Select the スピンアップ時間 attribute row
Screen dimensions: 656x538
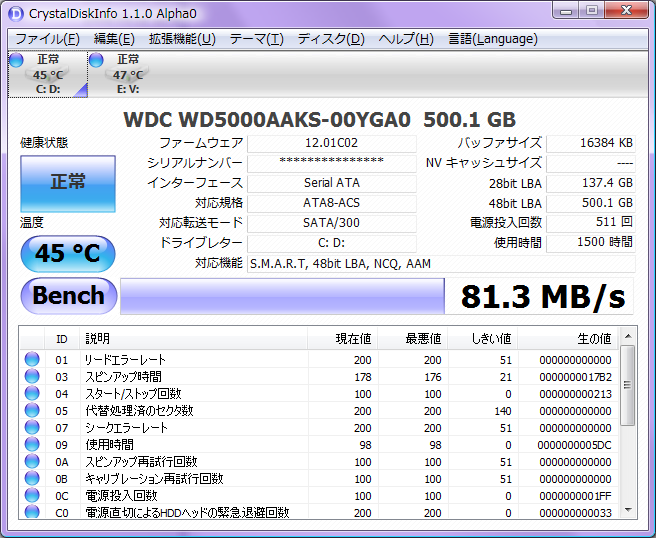(319, 377)
